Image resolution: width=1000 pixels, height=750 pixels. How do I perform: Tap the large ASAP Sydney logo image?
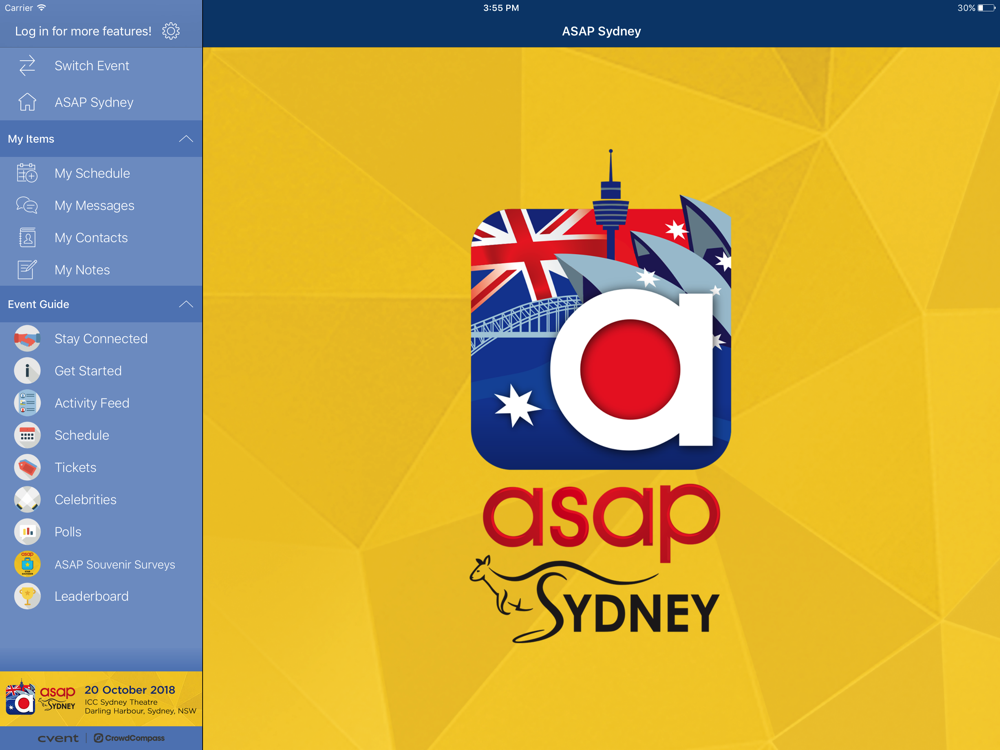coord(601,395)
